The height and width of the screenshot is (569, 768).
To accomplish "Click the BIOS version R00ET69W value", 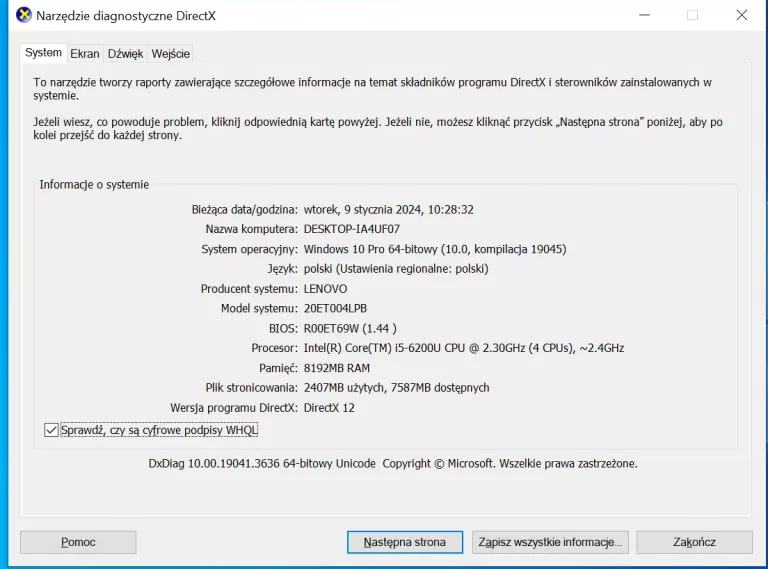I will click(x=350, y=328).
